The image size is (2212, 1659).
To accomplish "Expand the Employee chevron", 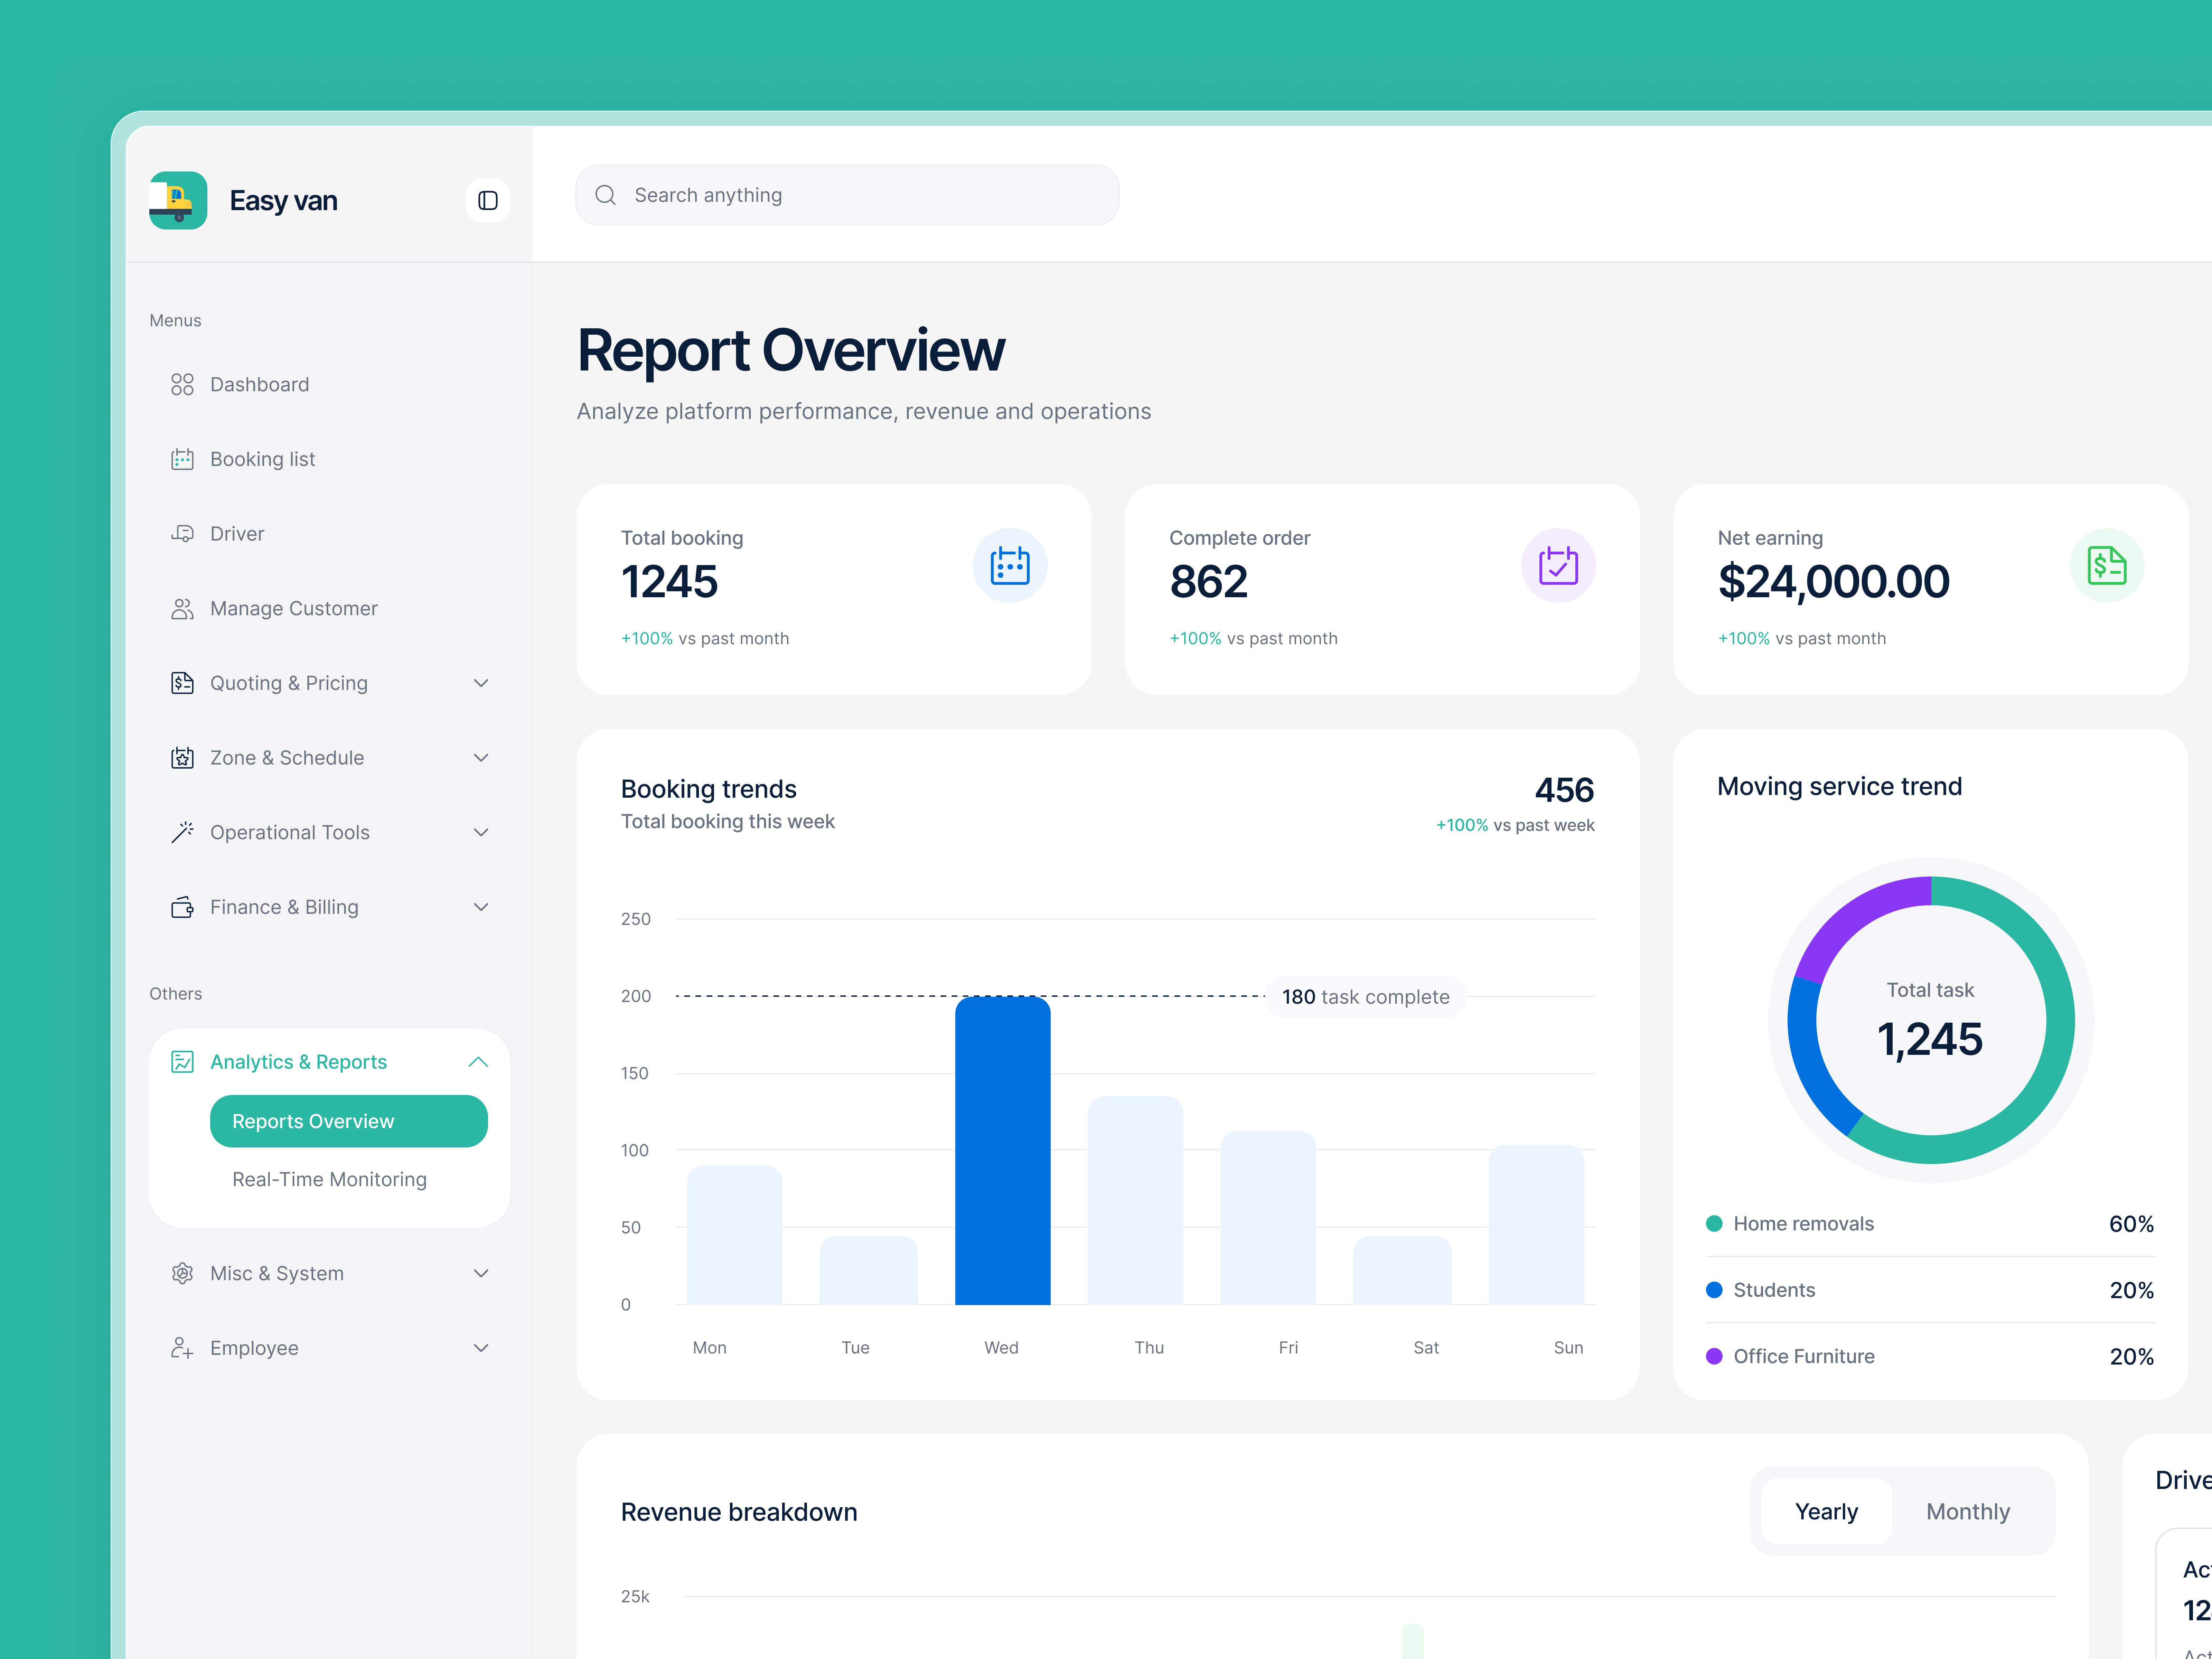I will (x=481, y=1348).
